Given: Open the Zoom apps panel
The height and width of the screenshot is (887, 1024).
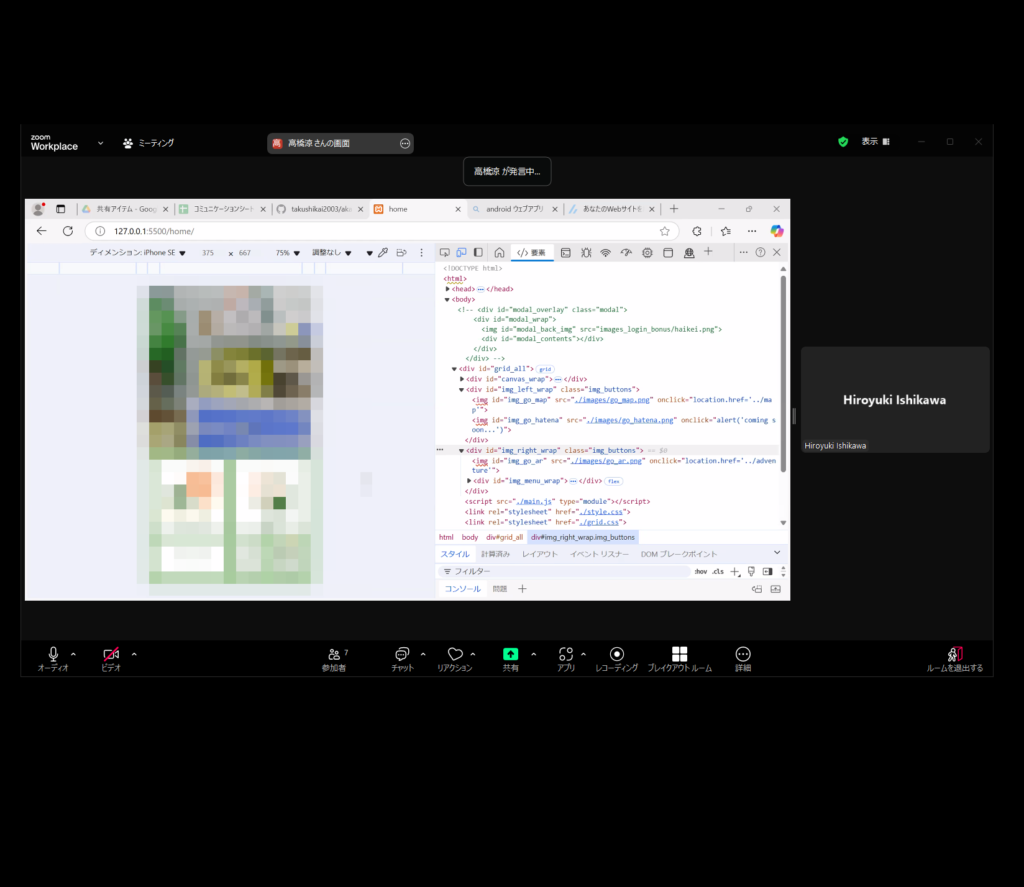Looking at the screenshot, I should click(566, 658).
